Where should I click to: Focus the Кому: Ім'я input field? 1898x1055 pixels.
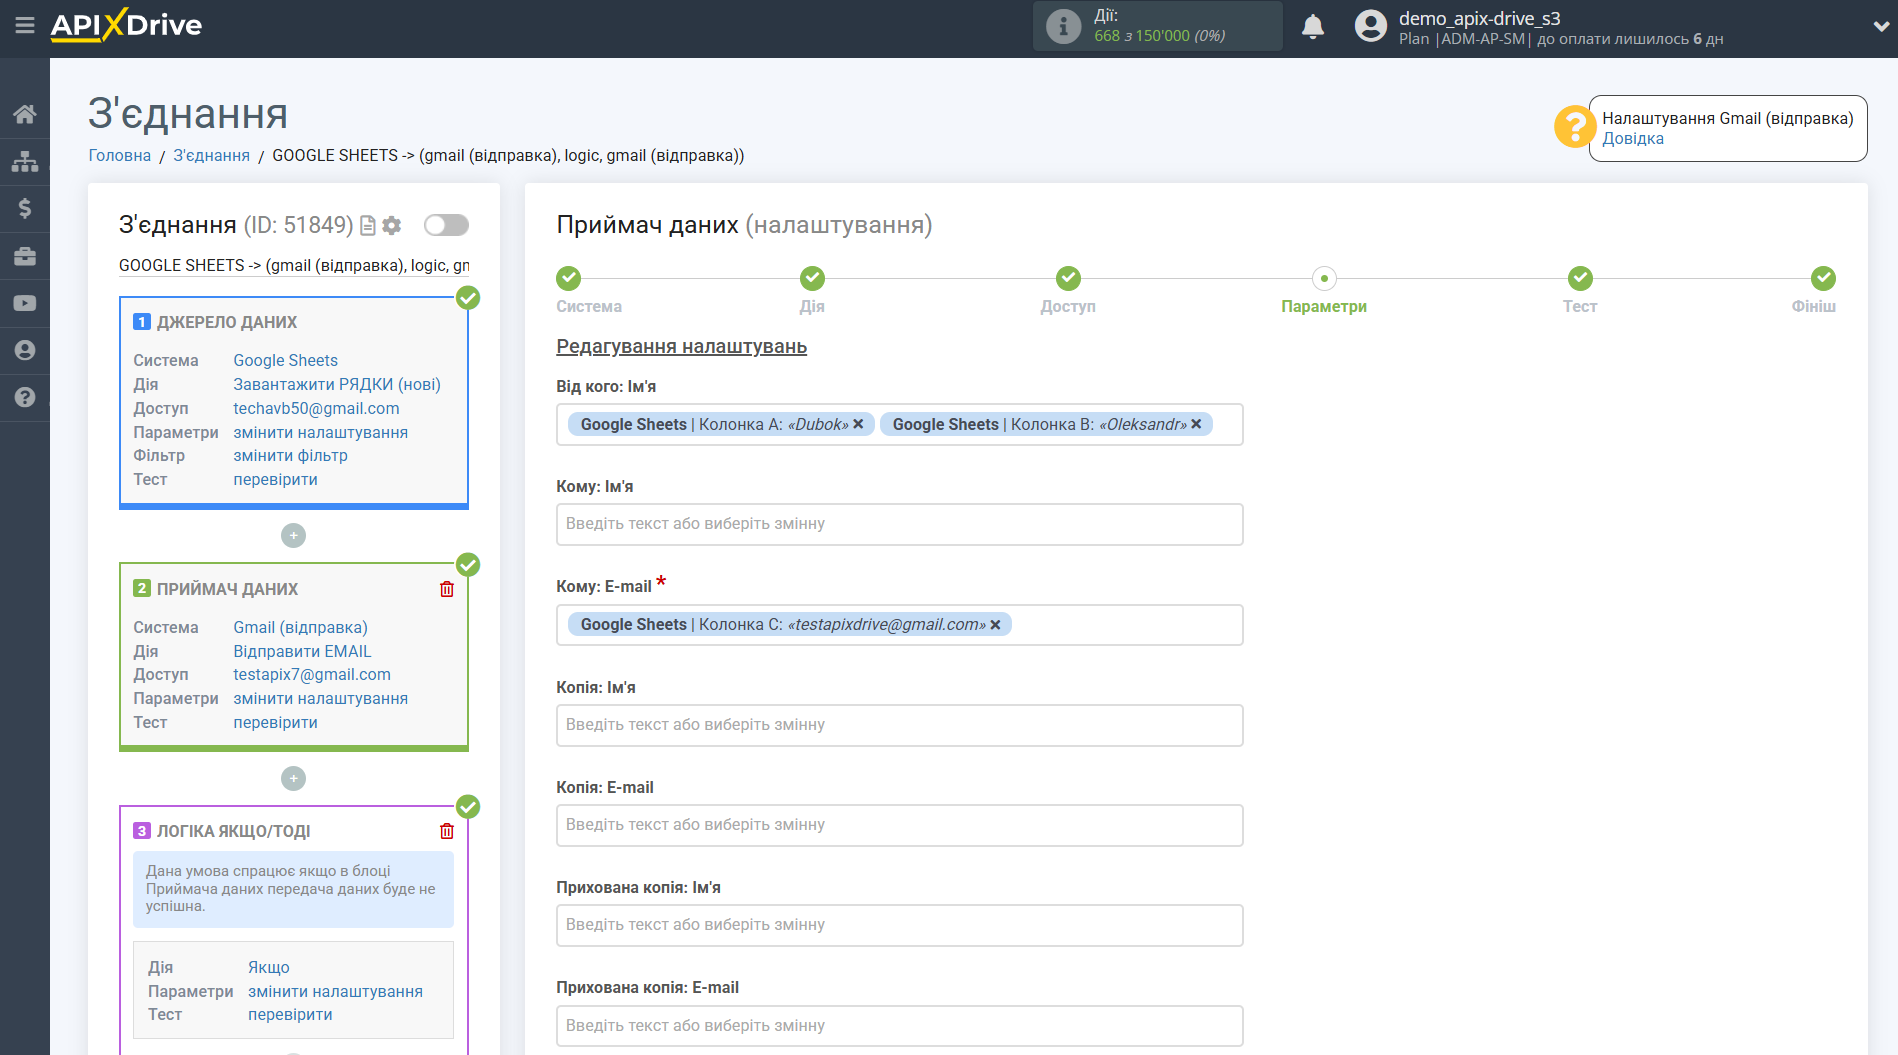900,525
